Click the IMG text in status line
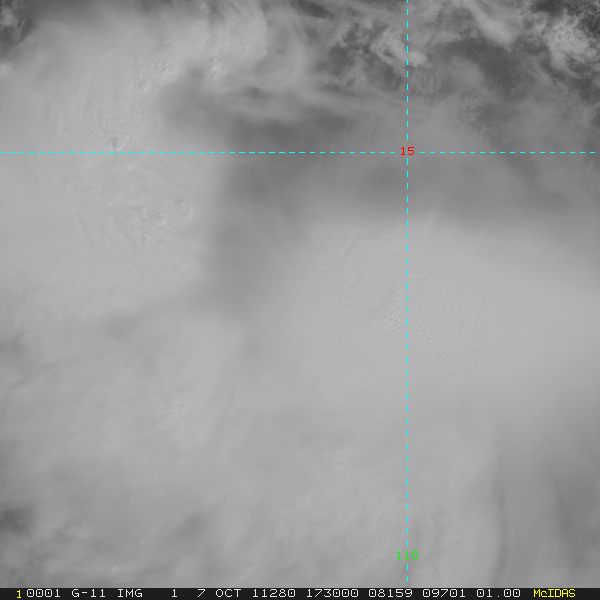The image size is (600, 600). pos(130,593)
